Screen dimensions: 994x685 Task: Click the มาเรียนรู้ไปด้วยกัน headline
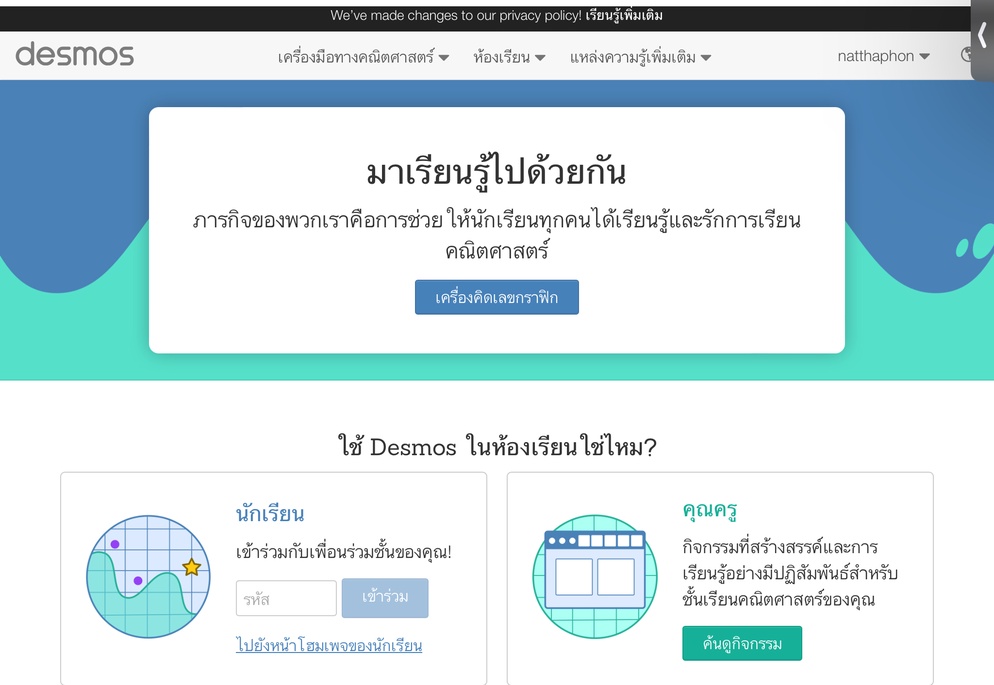497,172
